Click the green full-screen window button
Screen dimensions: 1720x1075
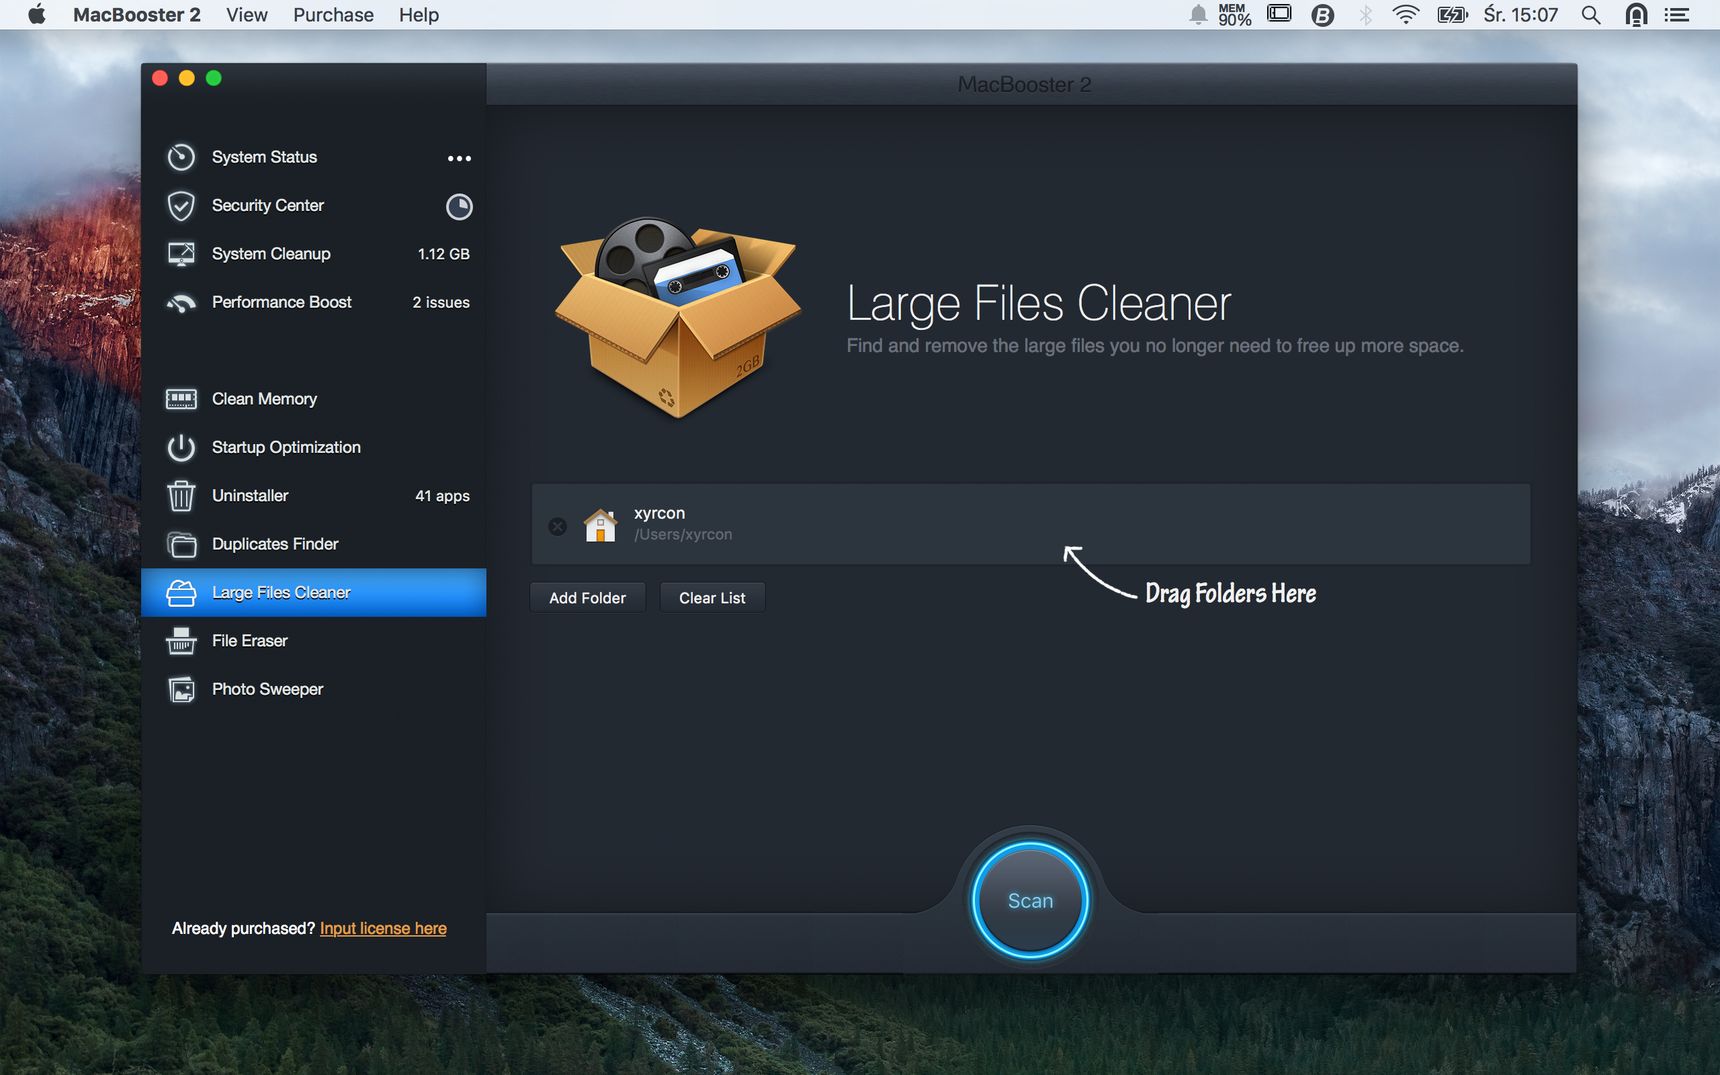(214, 78)
